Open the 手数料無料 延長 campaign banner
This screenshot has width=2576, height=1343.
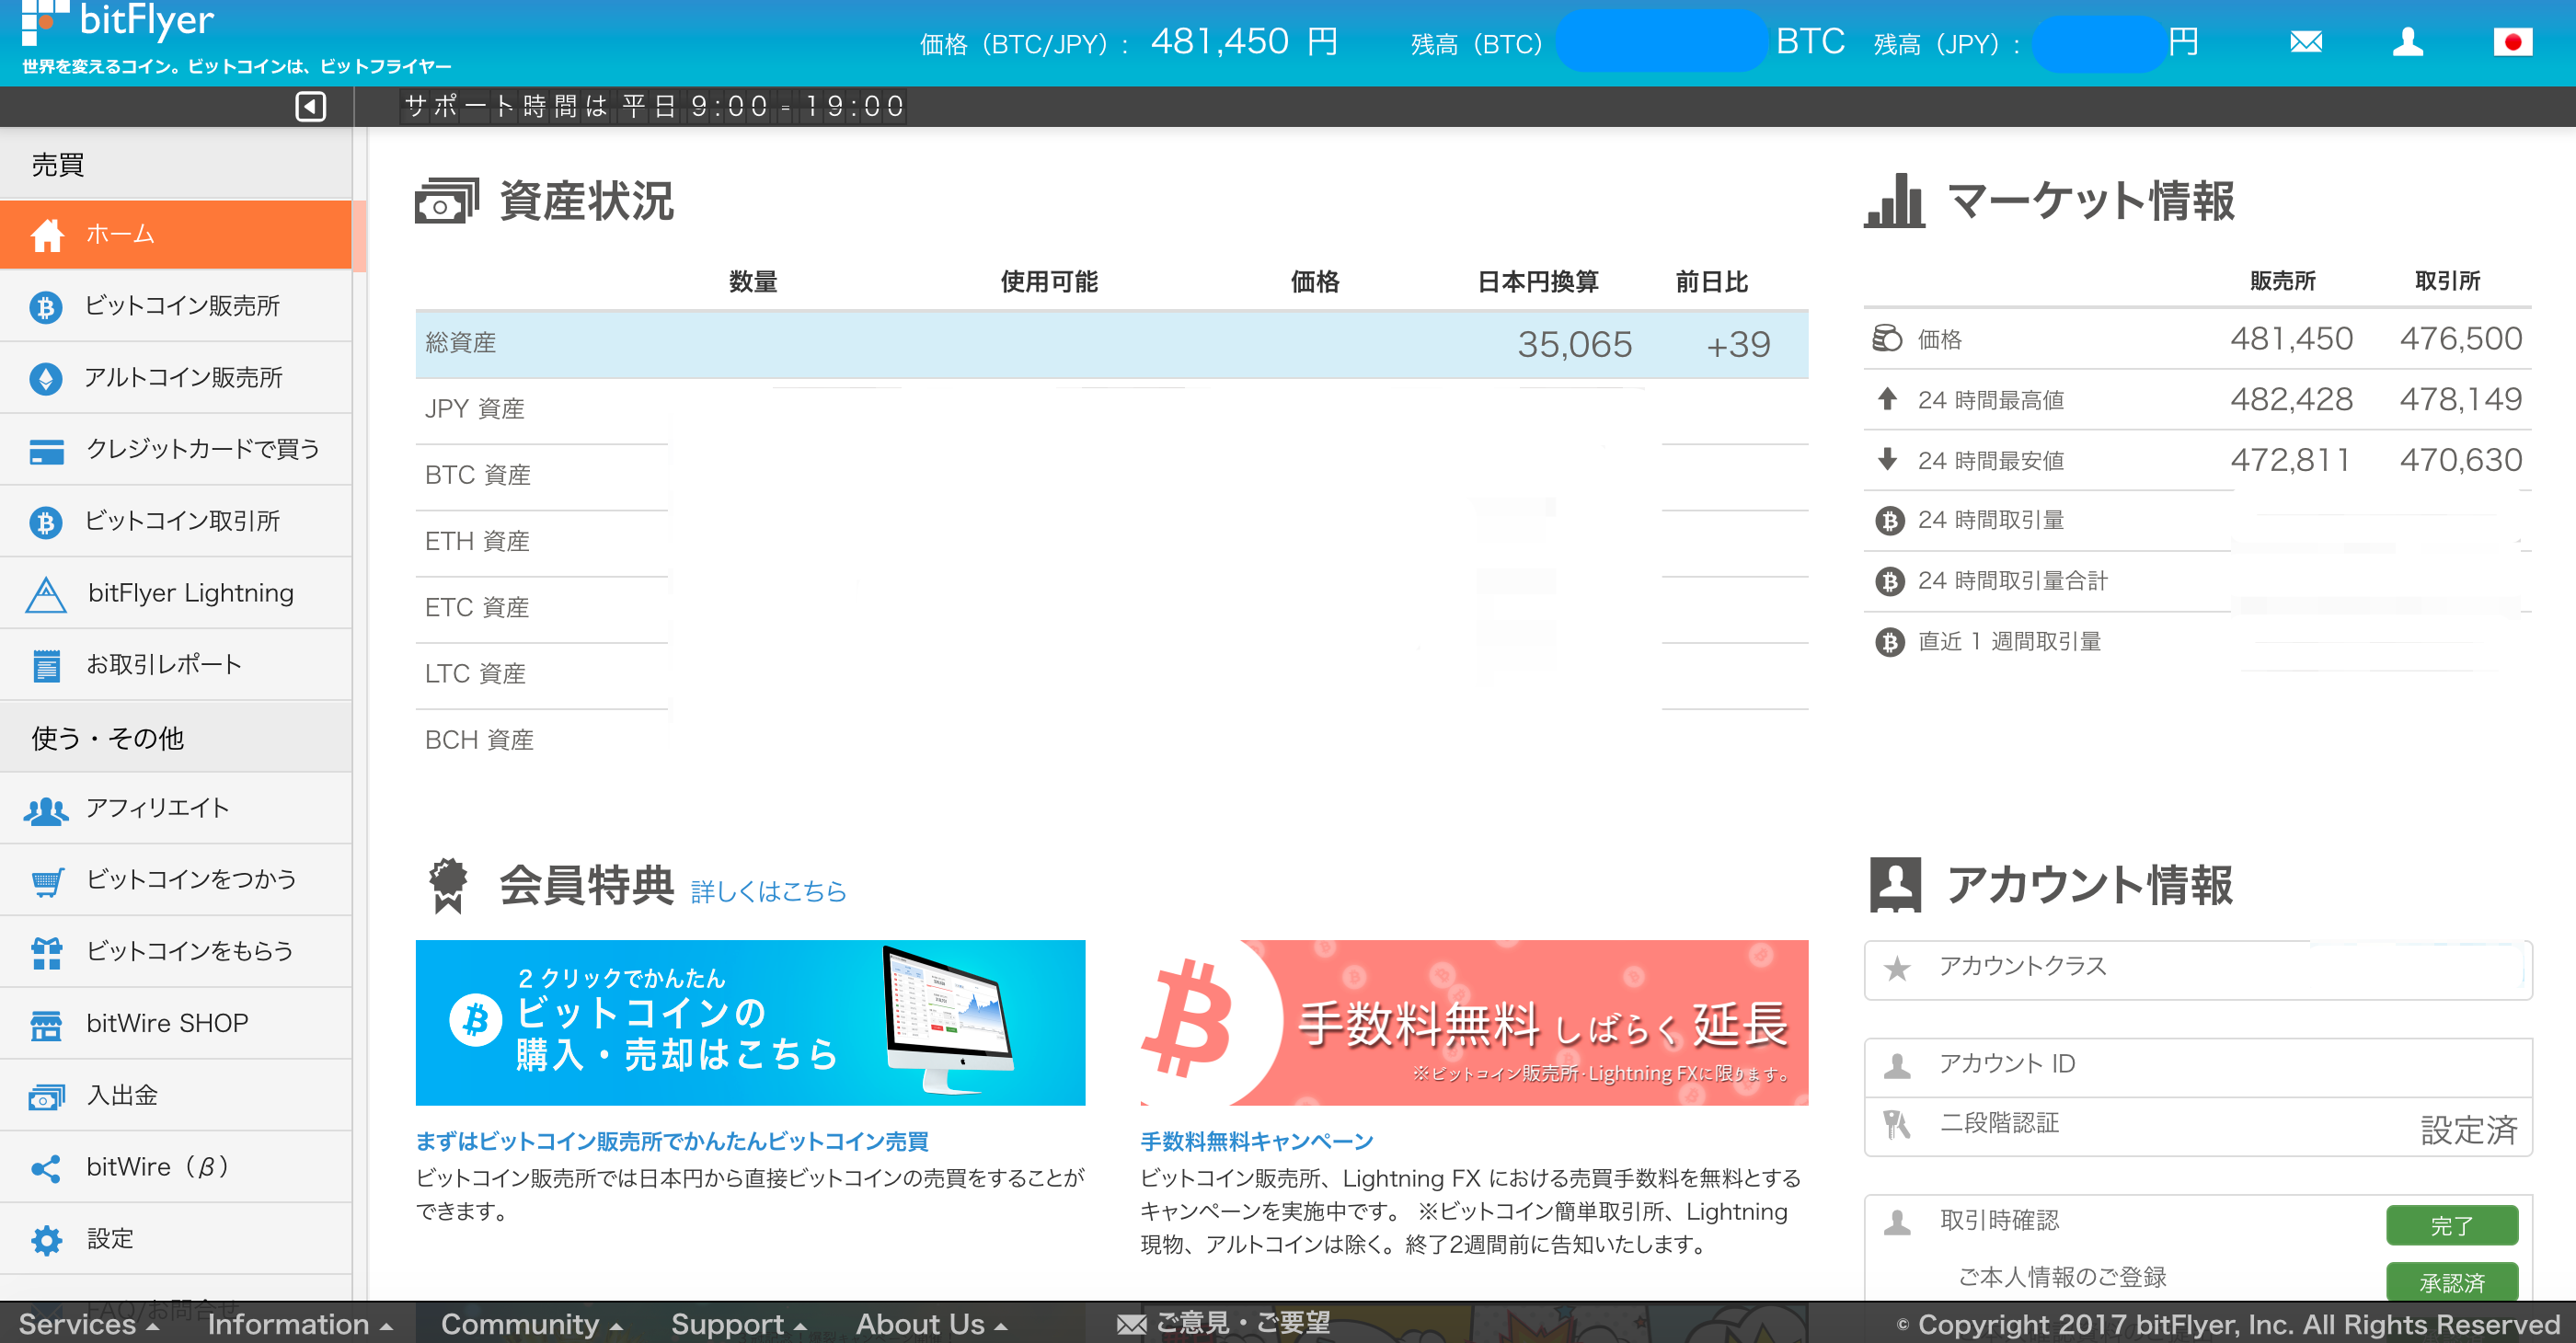tap(1474, 1022)
